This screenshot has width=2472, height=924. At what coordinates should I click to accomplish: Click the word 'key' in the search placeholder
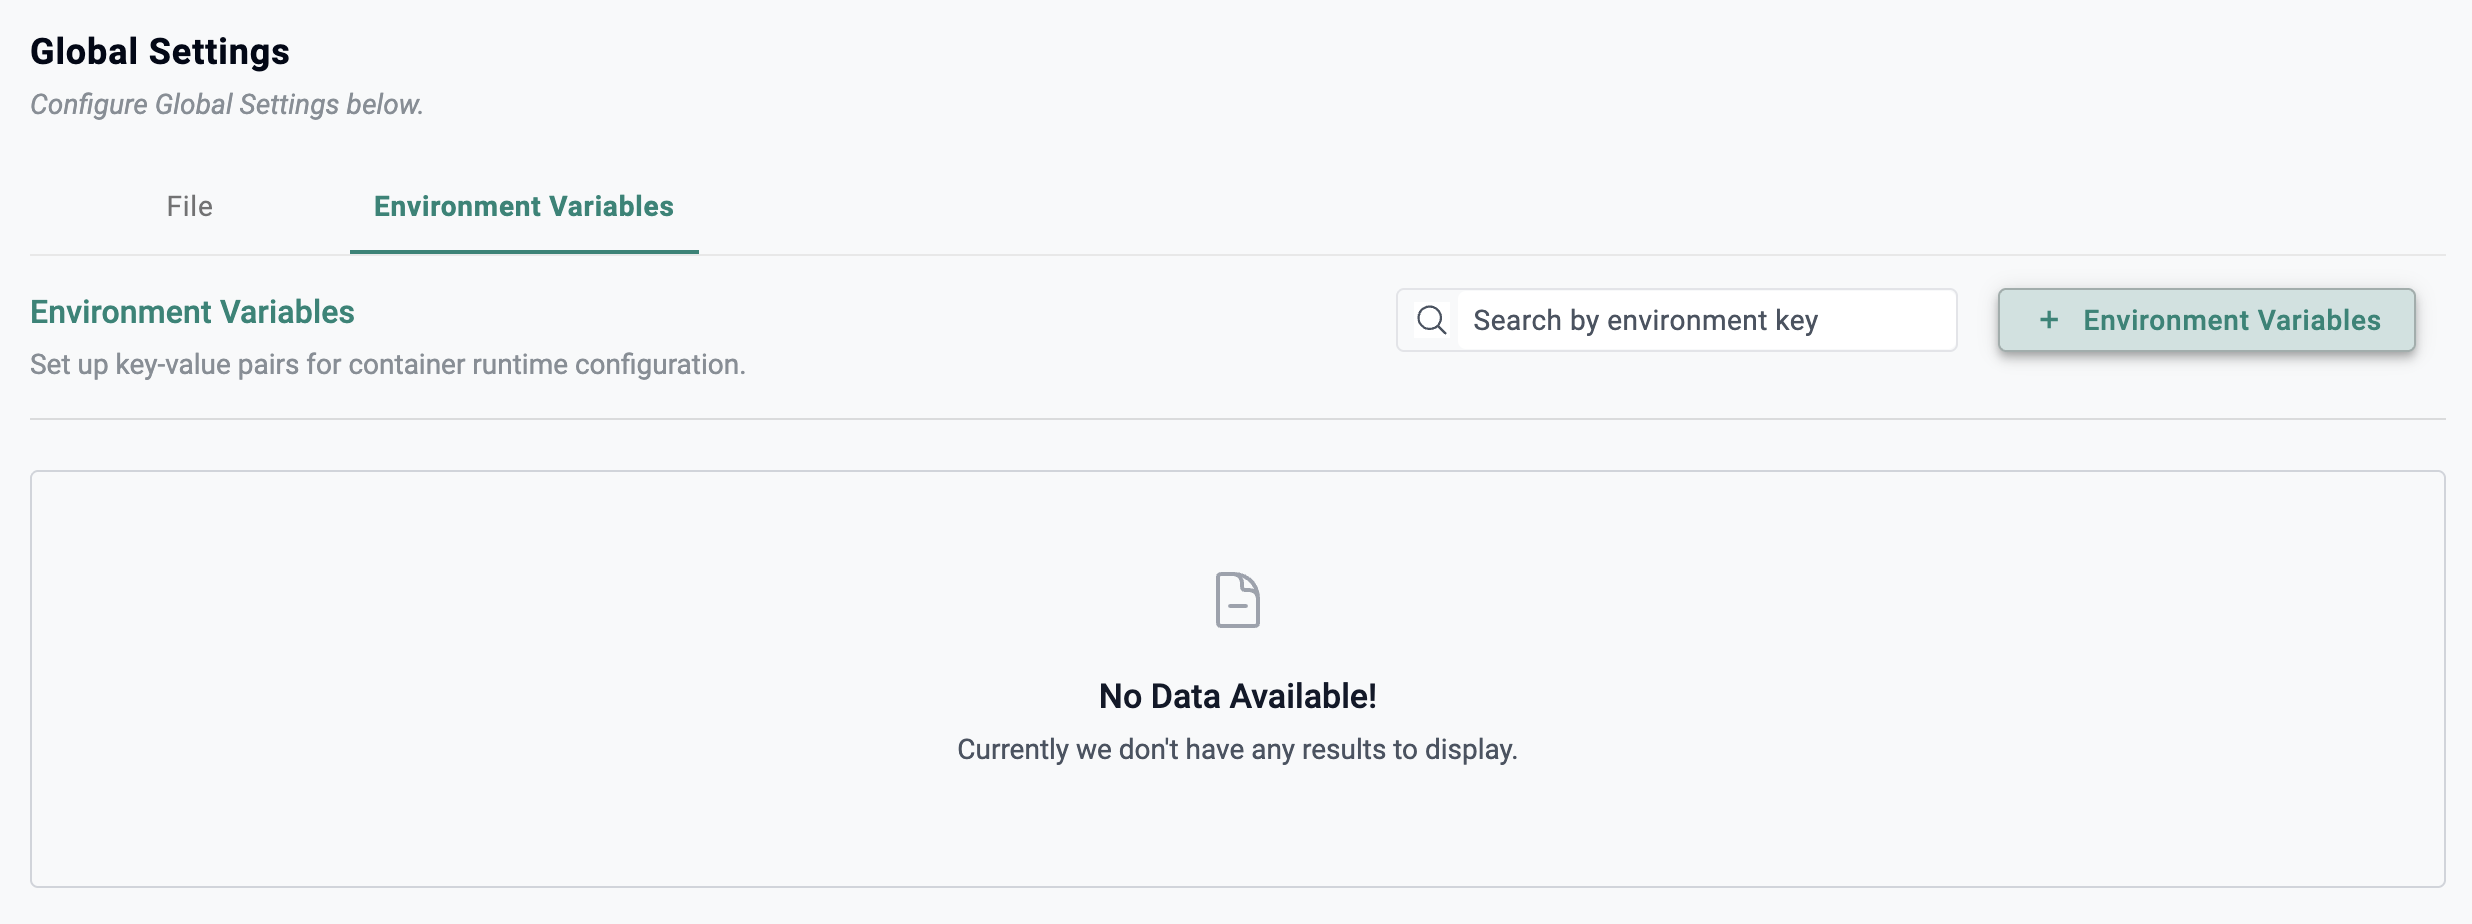(x=1796, y=321)
